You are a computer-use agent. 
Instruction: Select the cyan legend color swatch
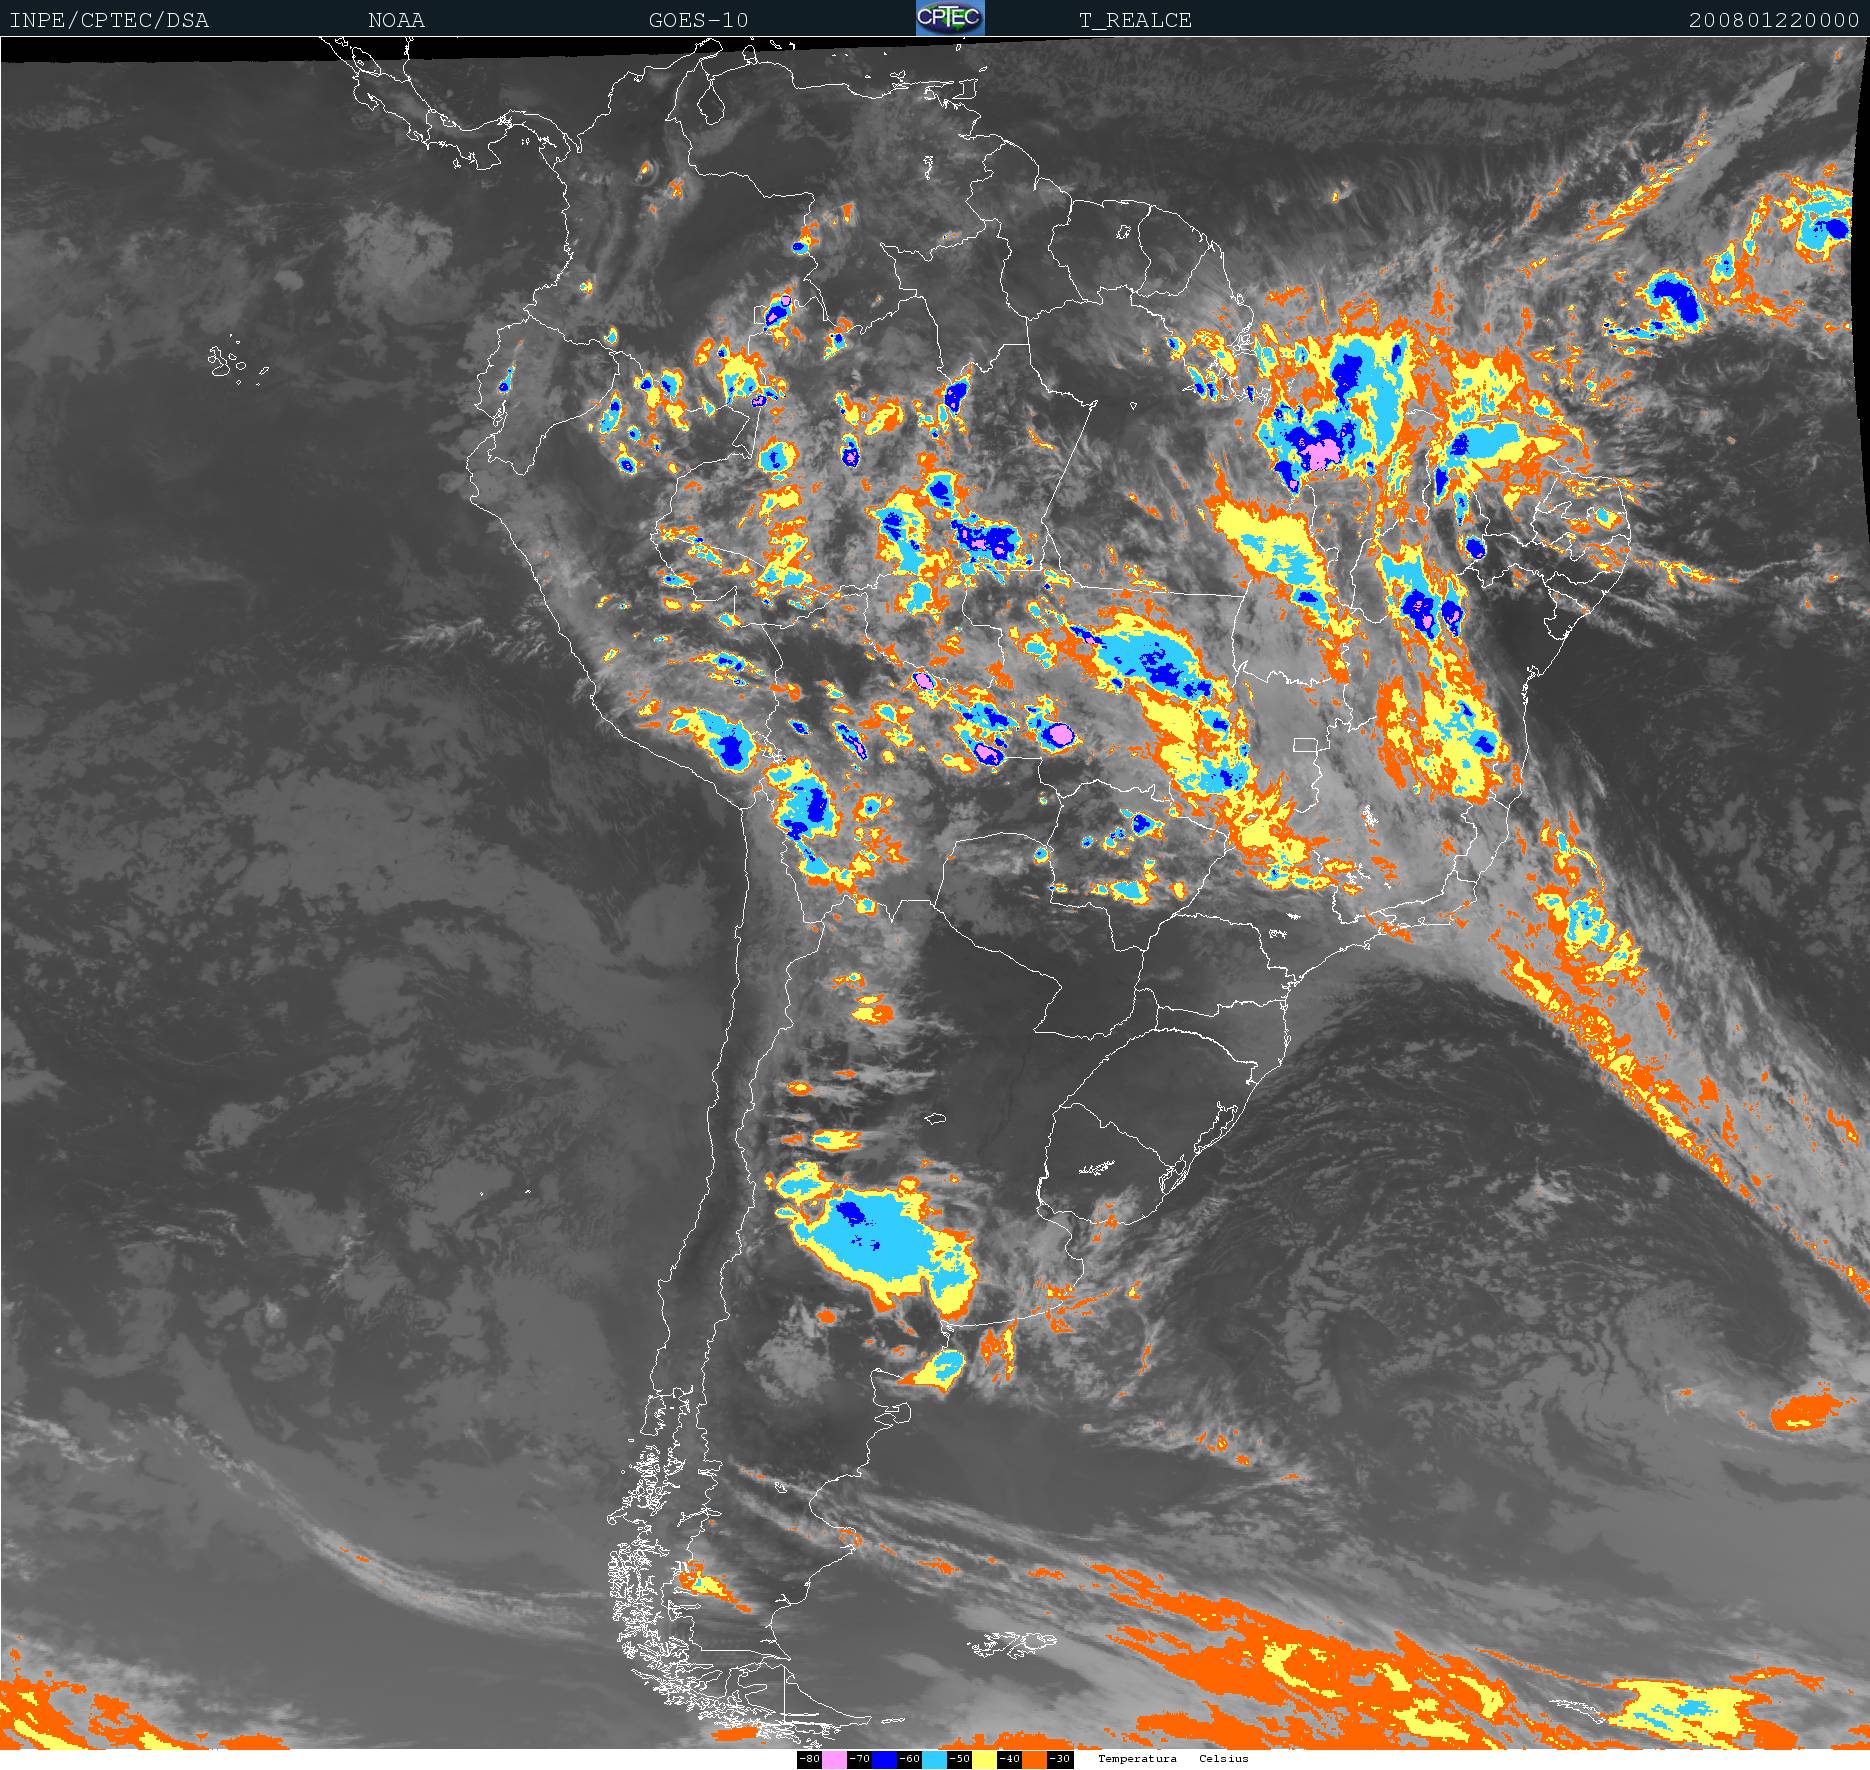tap(934, 1759)
